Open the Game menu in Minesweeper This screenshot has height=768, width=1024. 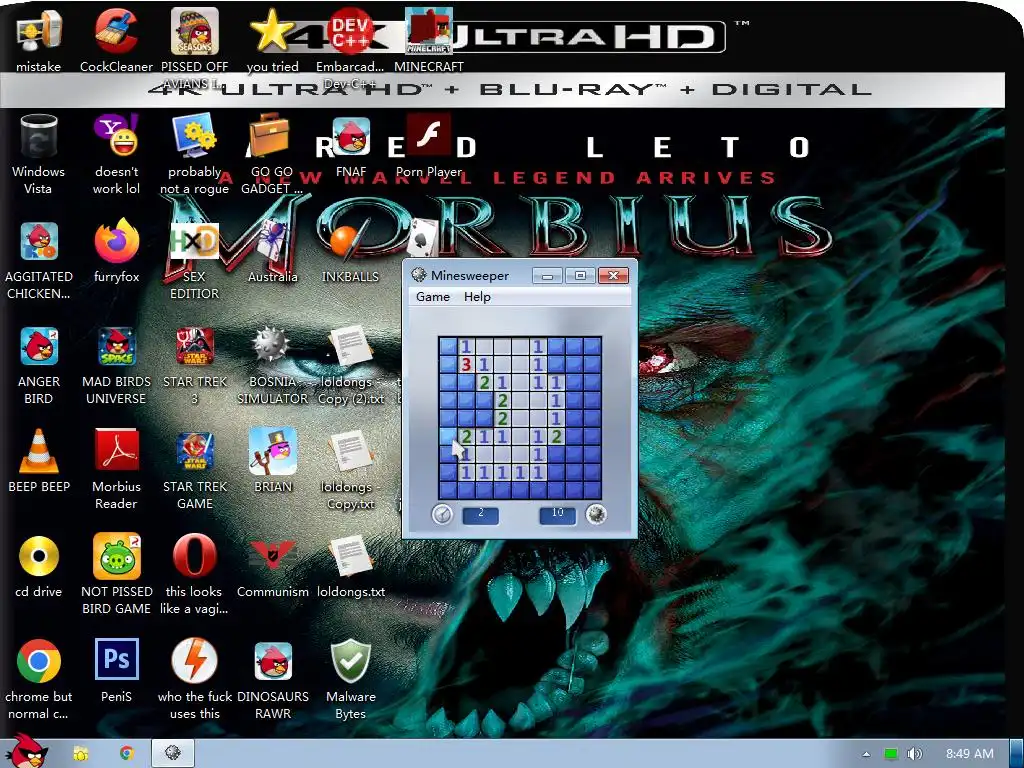coord(433,296)
